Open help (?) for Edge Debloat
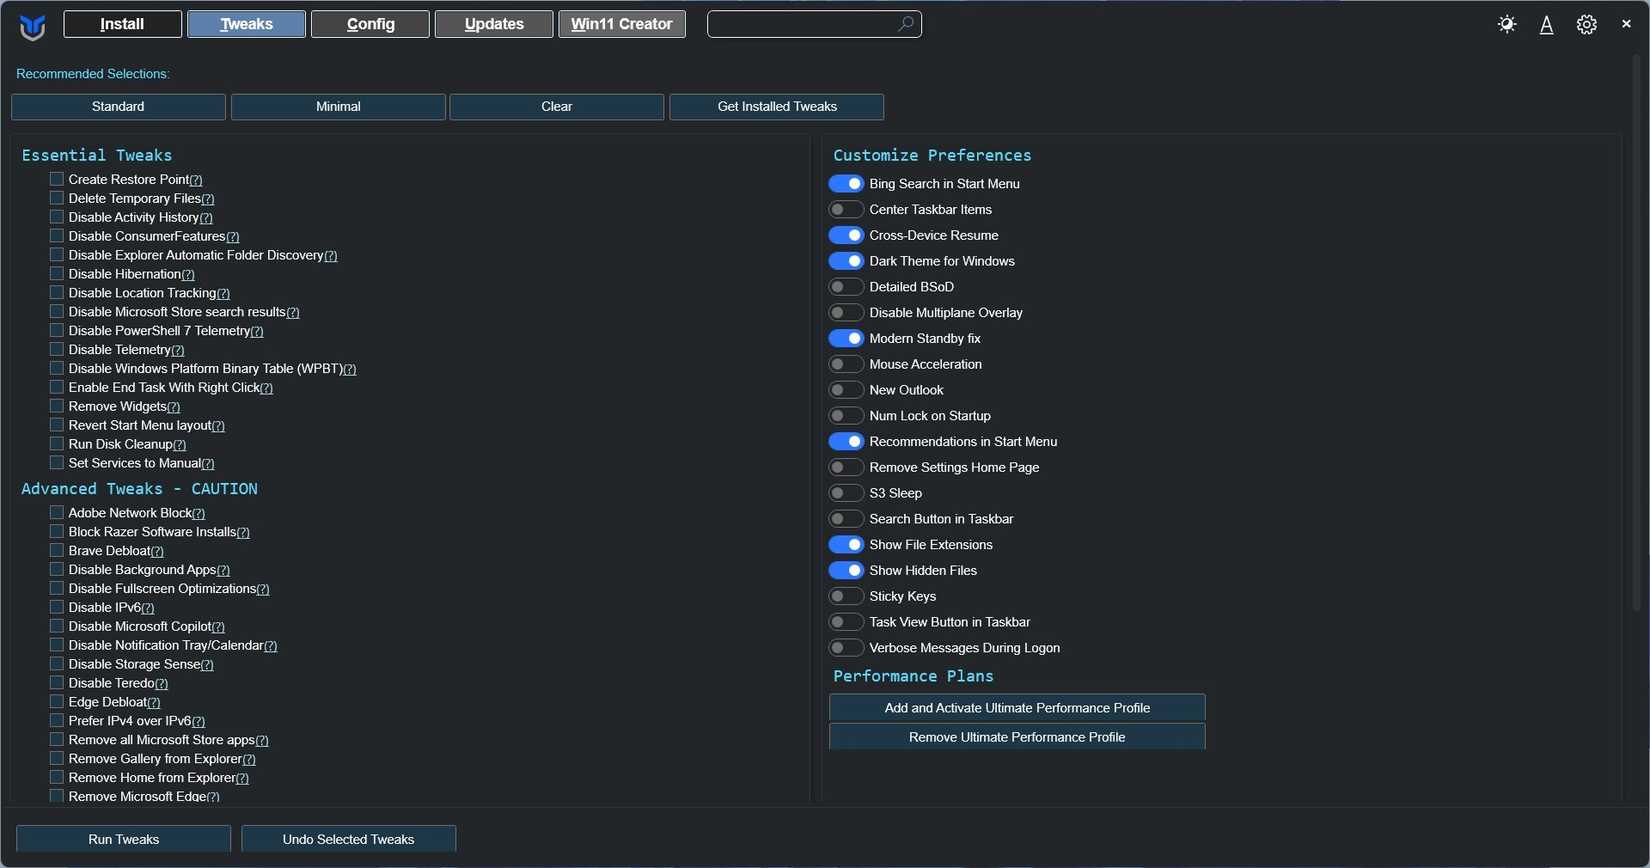Viewport: 1650px width, 868px height. 154,703
